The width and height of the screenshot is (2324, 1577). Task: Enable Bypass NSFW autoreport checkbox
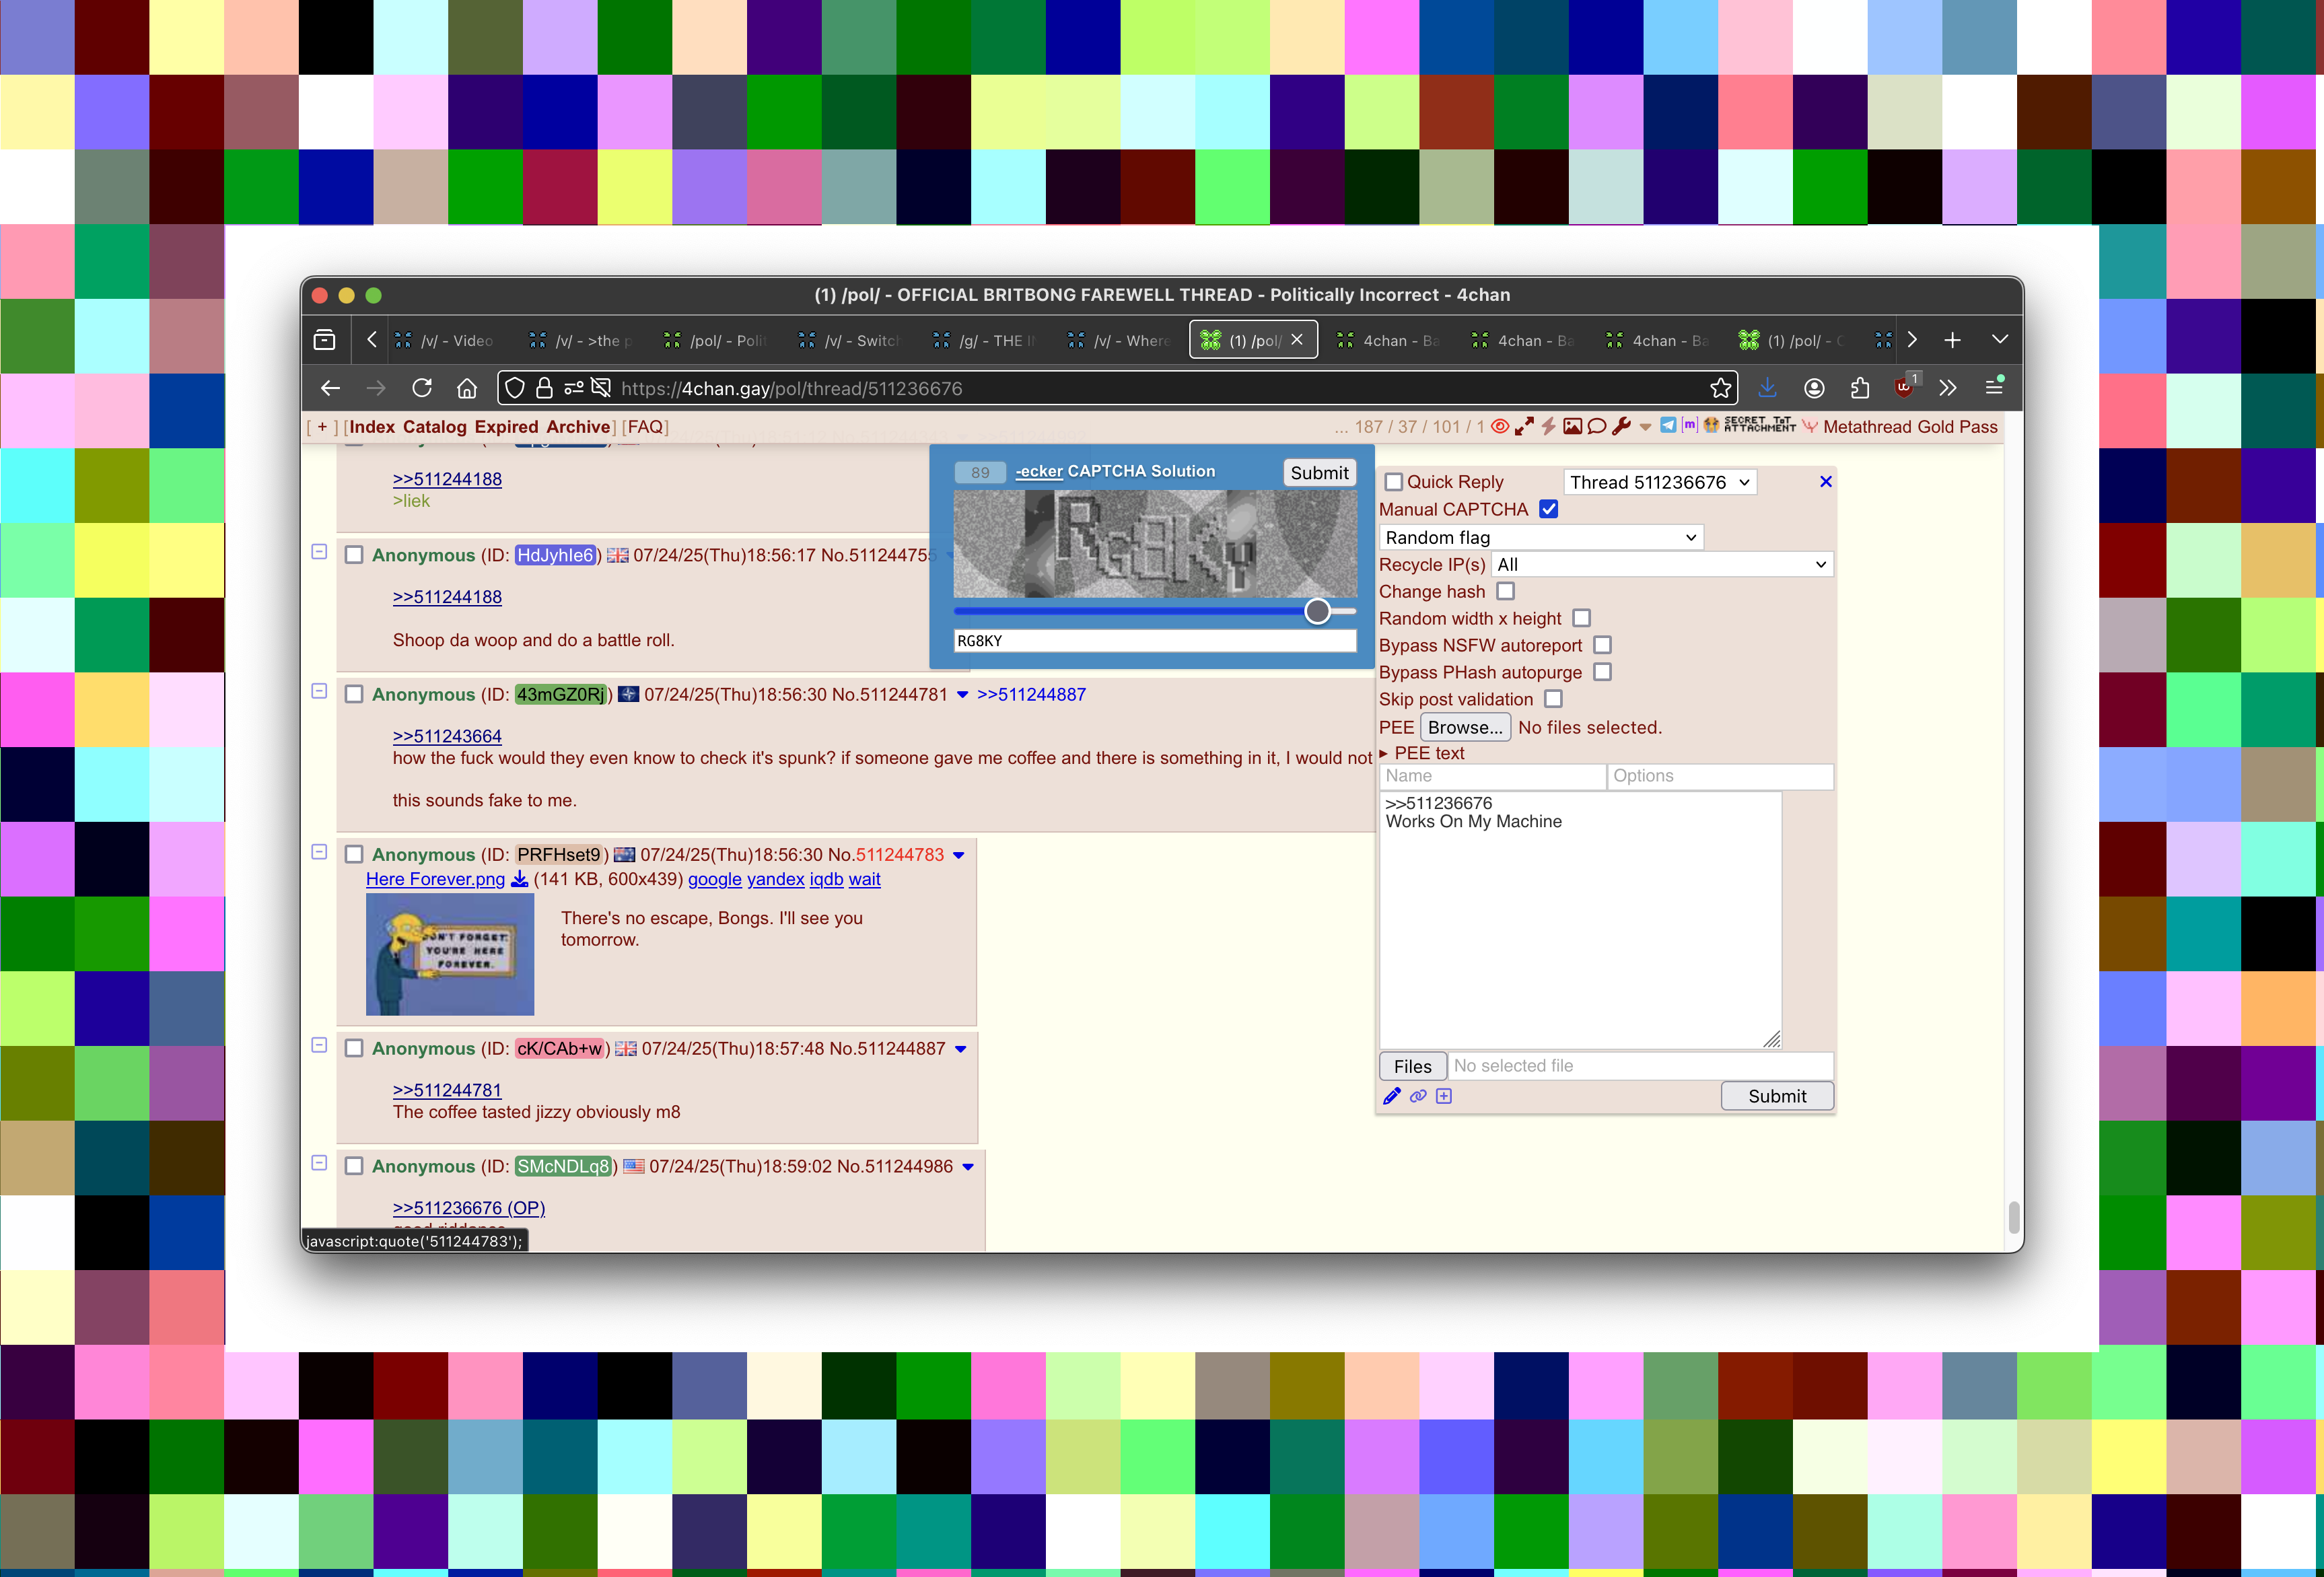[1602, 645]
